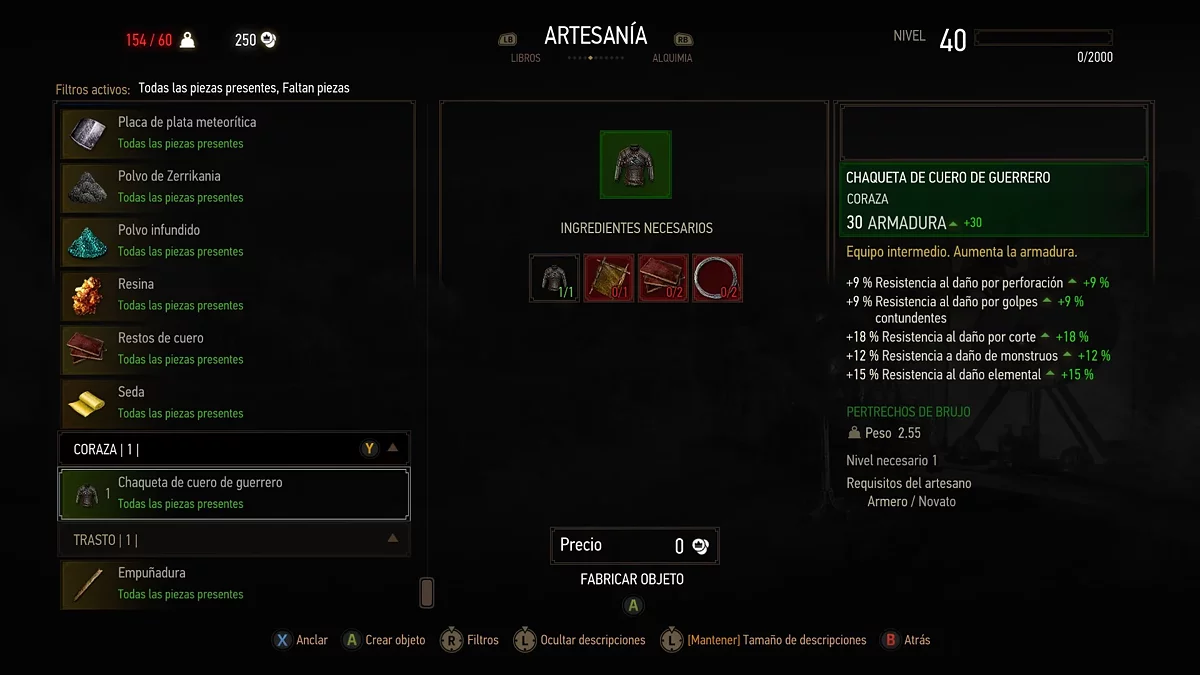Screen dimensions: 1200x675
Task: Click the Polvo infundido turquoise powder icon
Action: tap(86, 241)
